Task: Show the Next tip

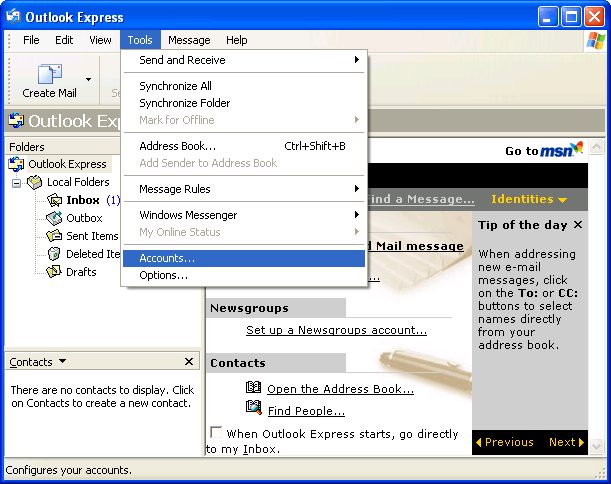Action: coord(567,442)
